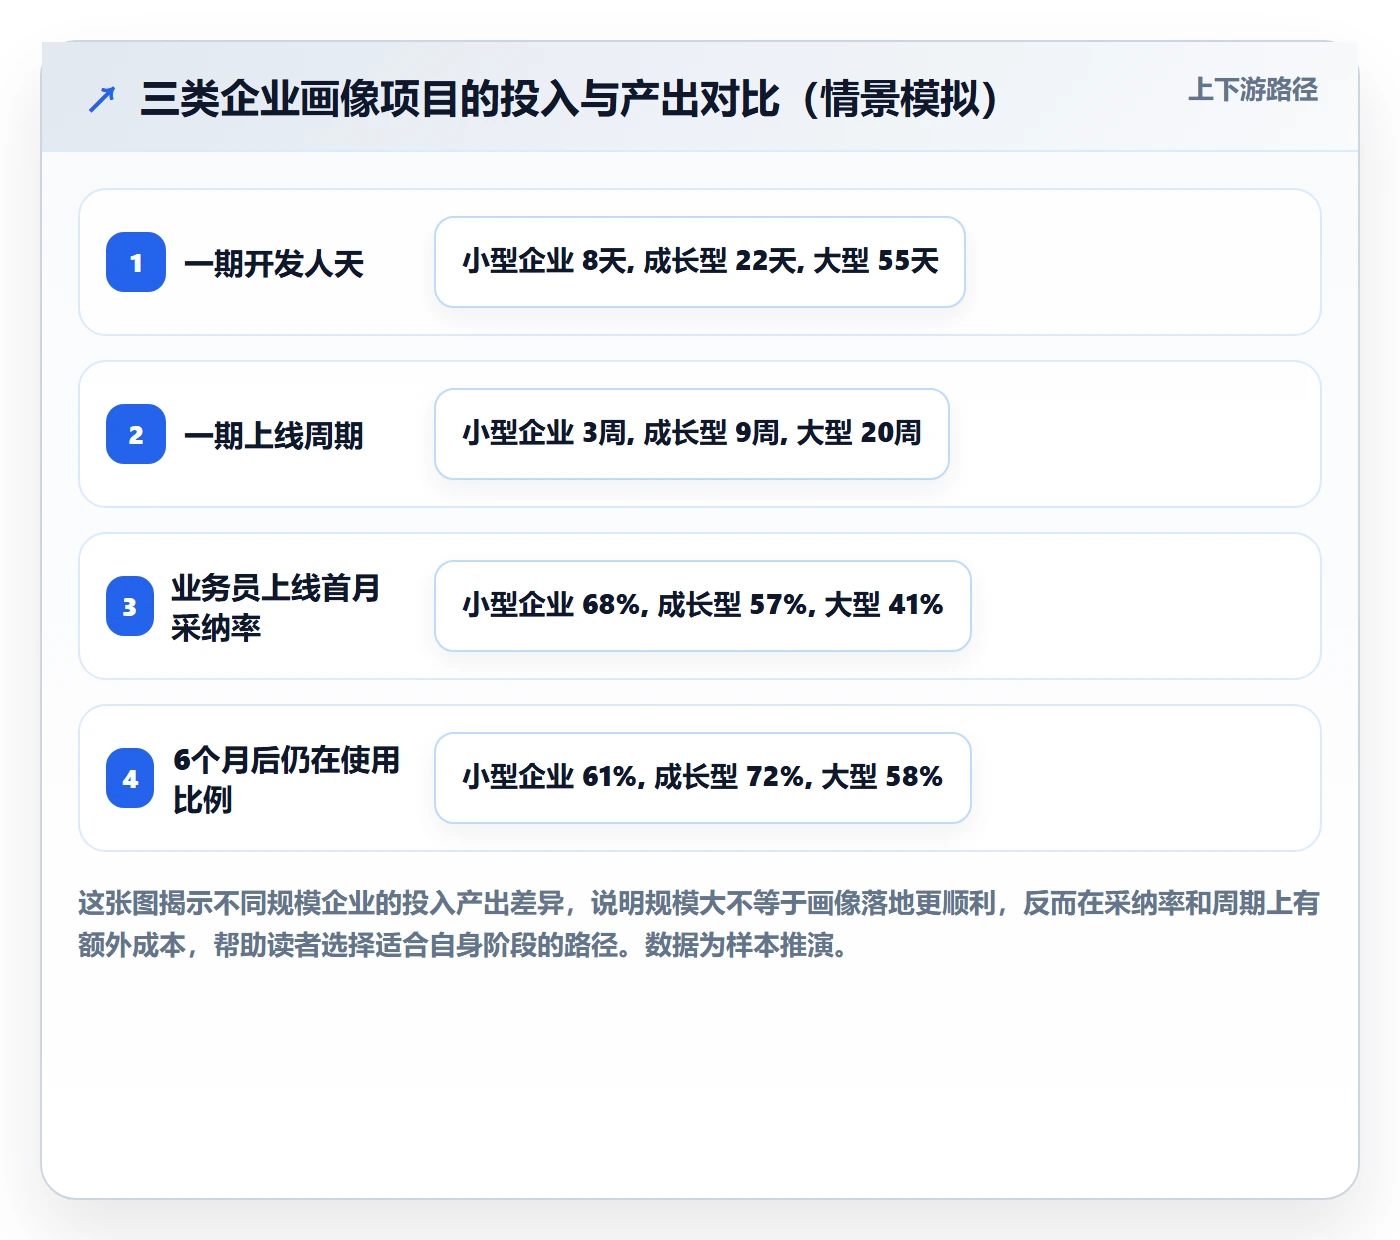Click the 6个月后仍在使用比例 row label
This screenshot has height=1240, width=1400.
[286, 779]
